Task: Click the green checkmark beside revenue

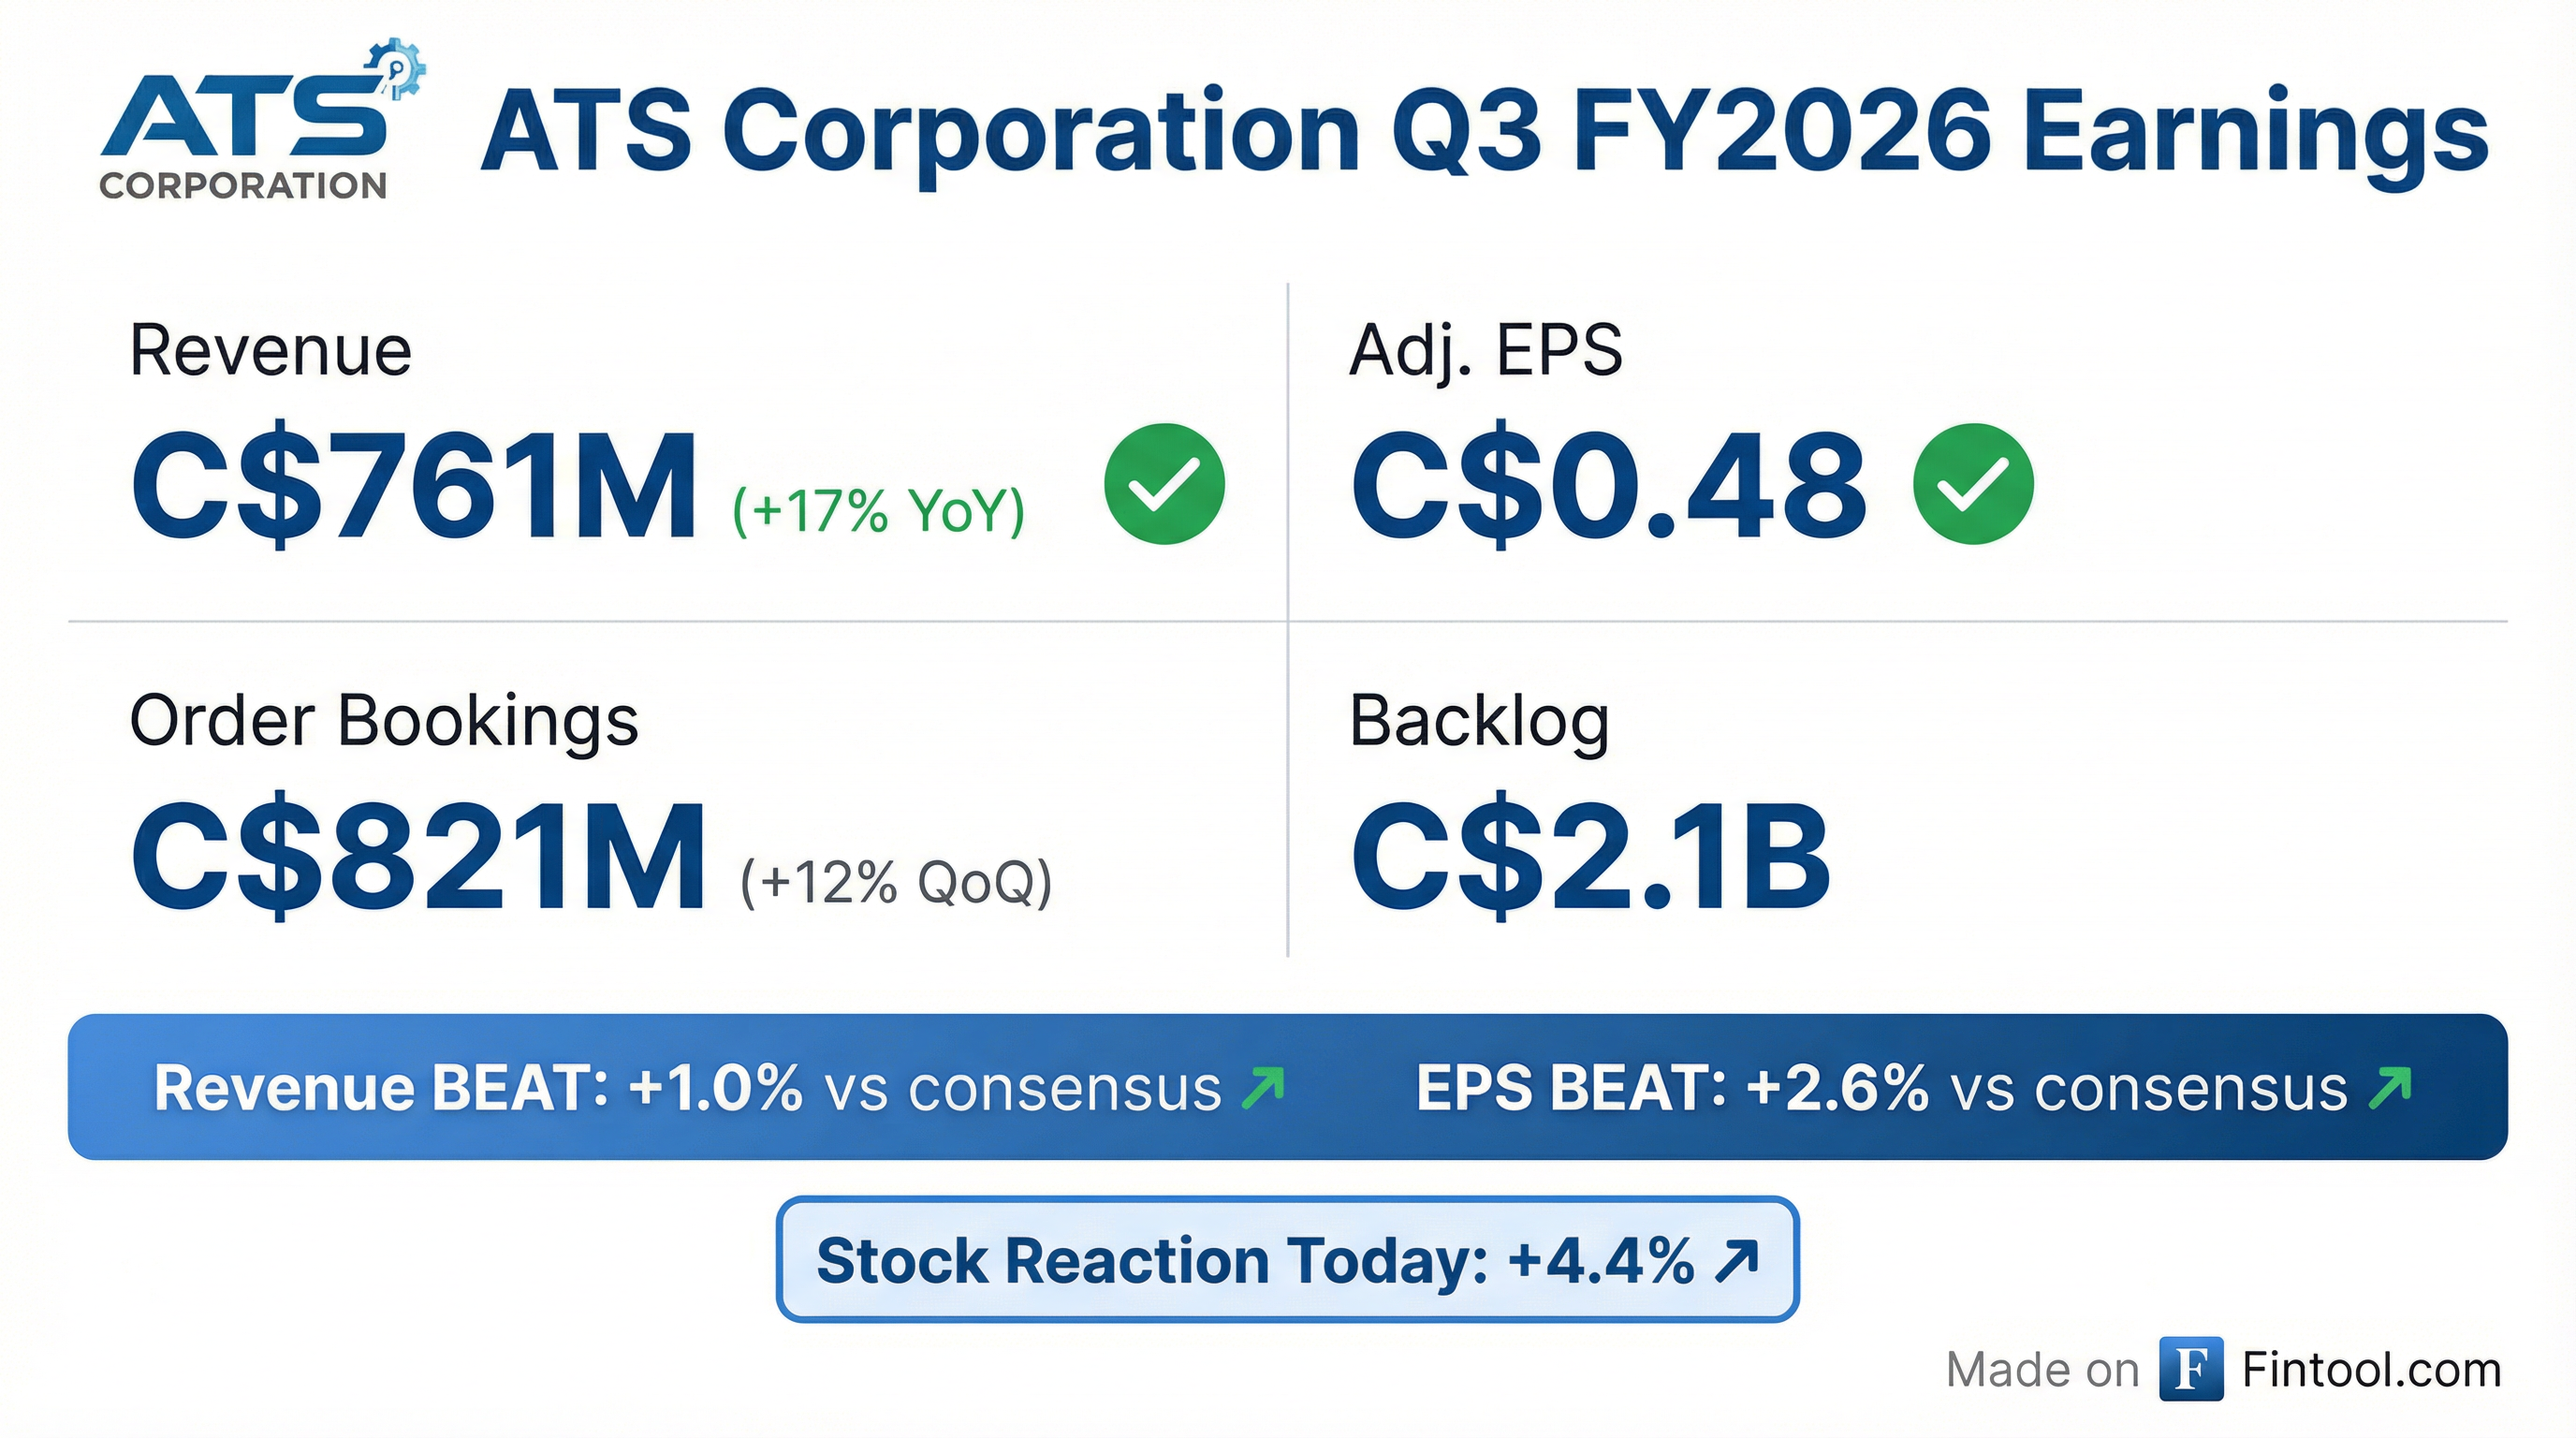Action: tap(1164, 484)
